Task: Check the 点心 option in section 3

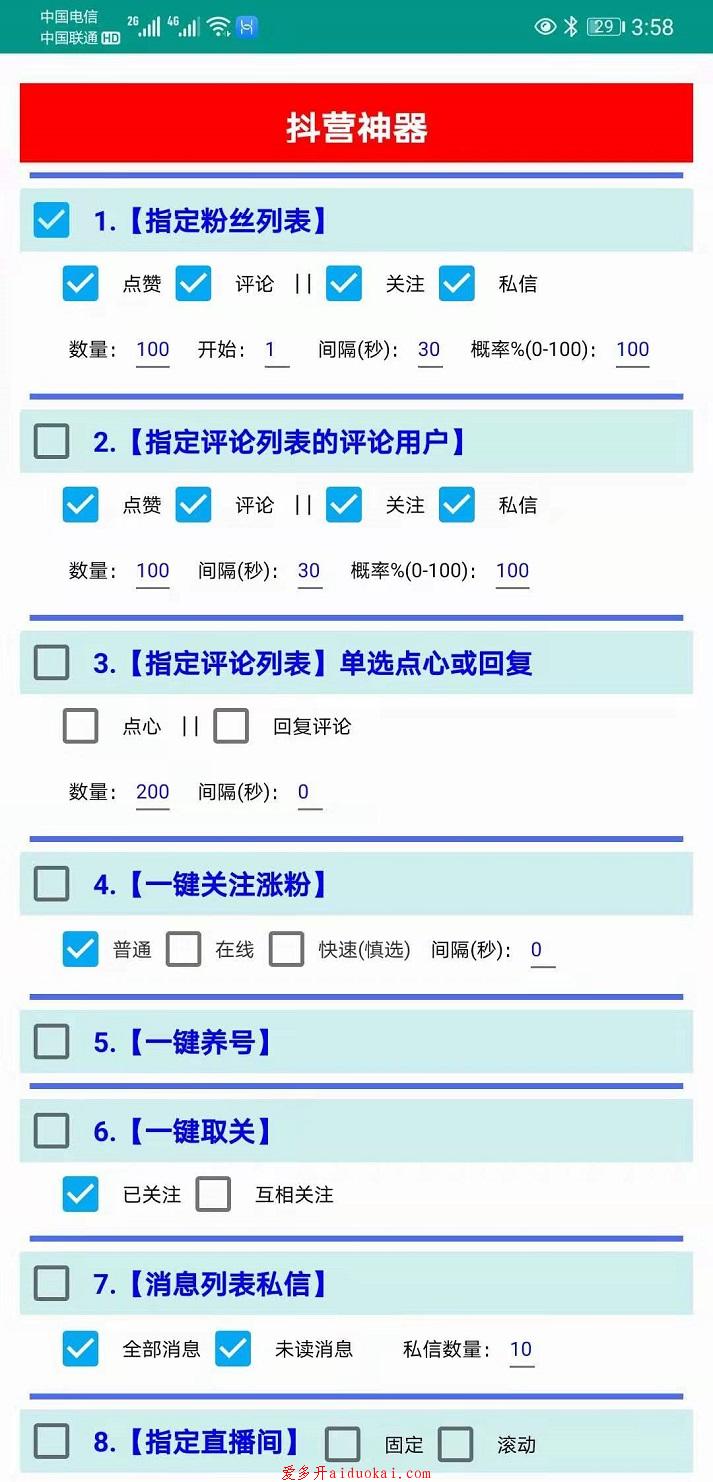Action: [x=81, y=726]
